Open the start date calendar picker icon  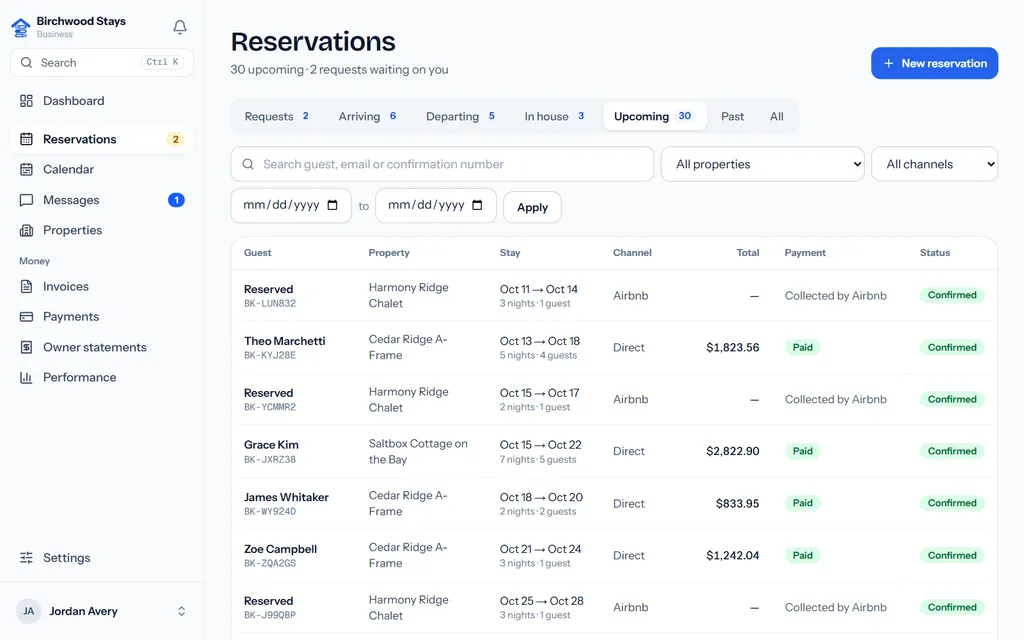(332, 205)
